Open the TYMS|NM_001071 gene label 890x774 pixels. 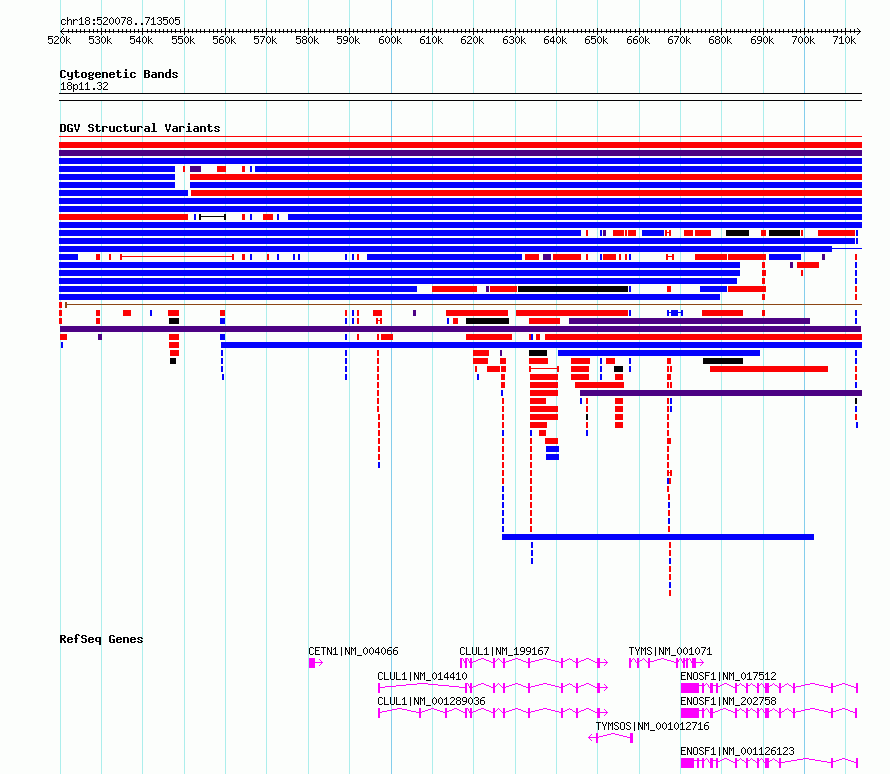click(670, 651)
